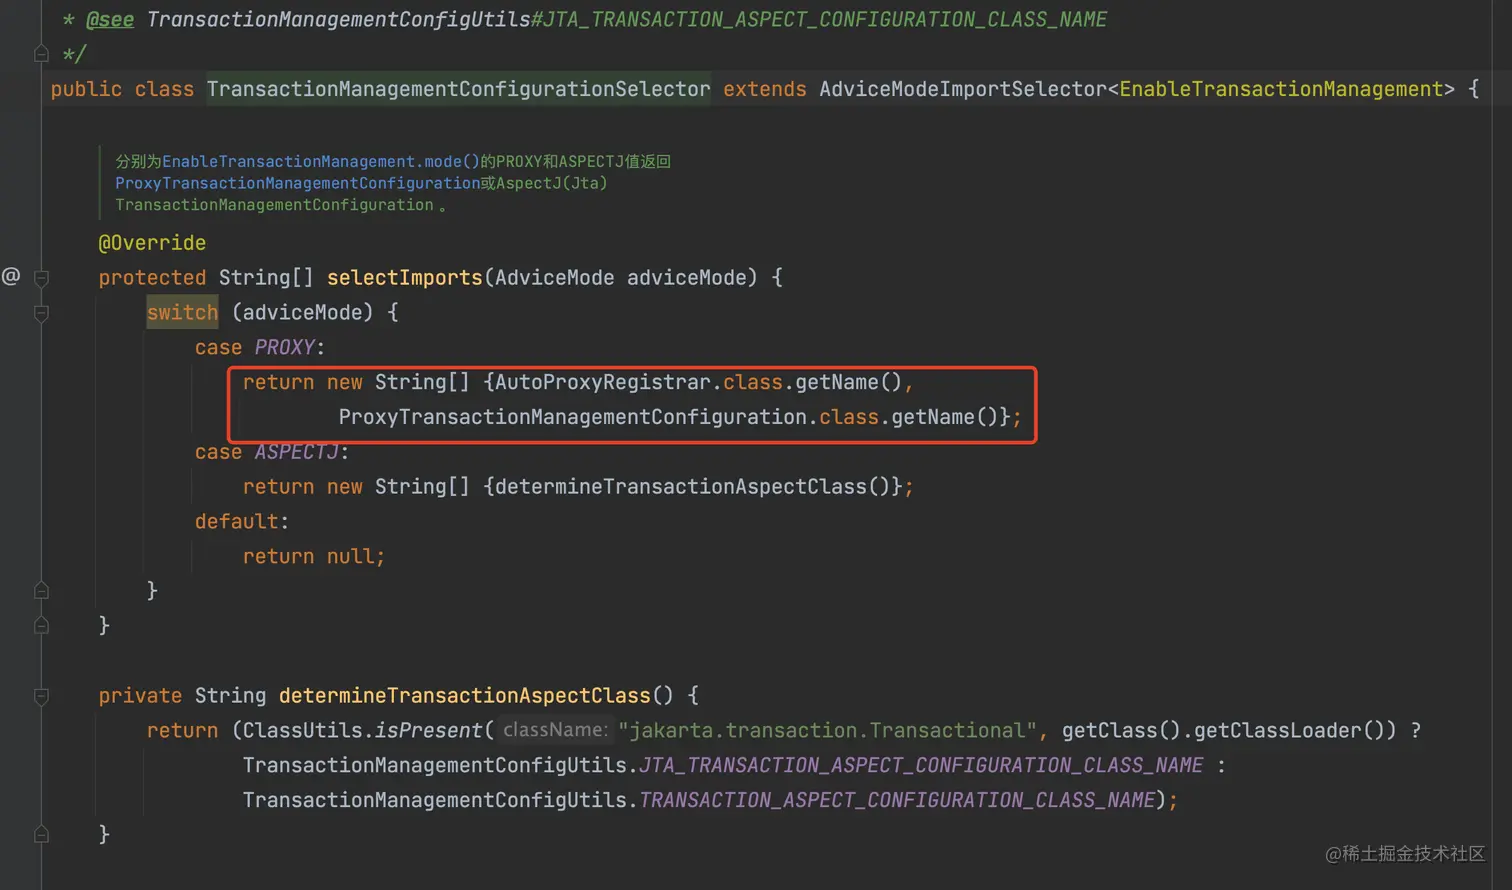The image size is (1512, 890).
Task: Collapse the switch block using its fold marker
Action: coord(41,313)
